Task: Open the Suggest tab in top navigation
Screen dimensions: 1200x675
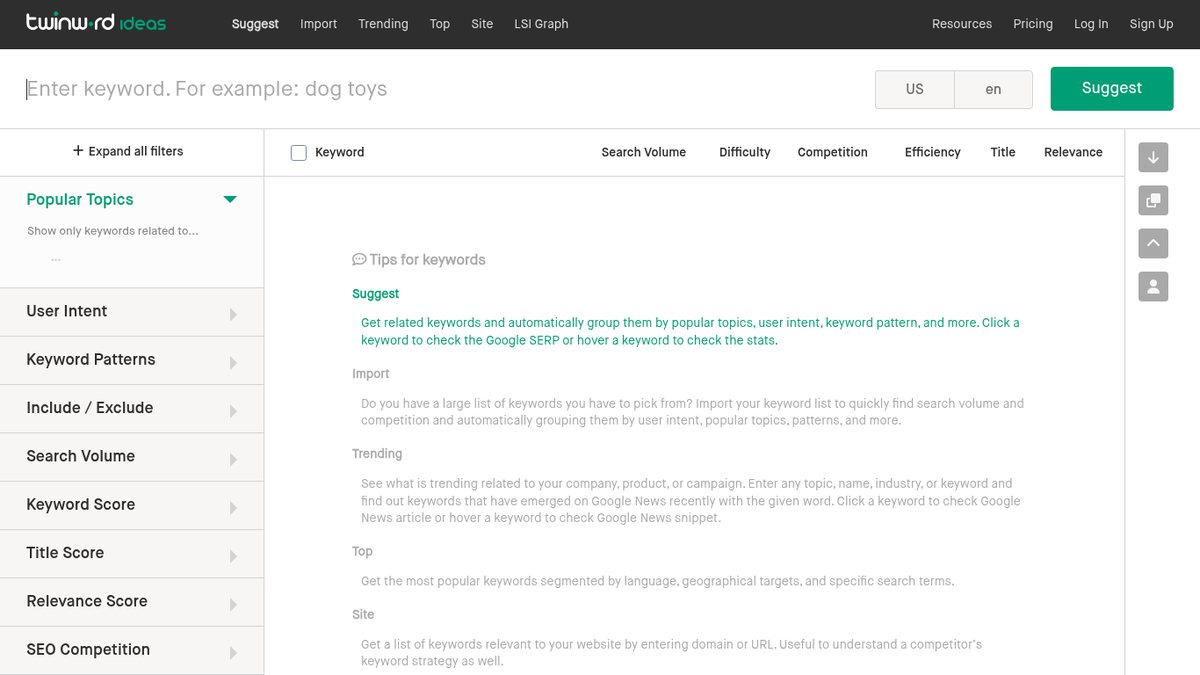Action: point(255,24)
